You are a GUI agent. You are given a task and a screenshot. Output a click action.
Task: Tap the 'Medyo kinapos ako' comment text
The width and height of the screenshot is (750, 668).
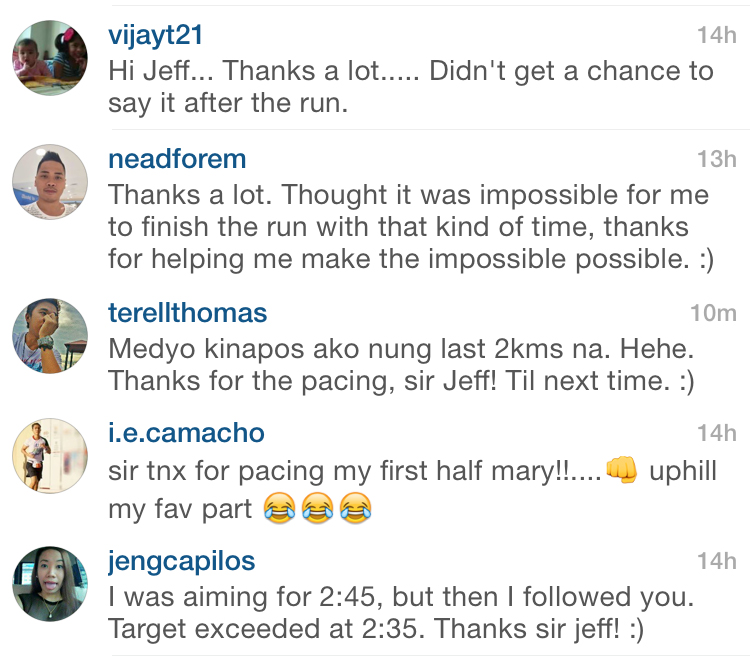400,365
